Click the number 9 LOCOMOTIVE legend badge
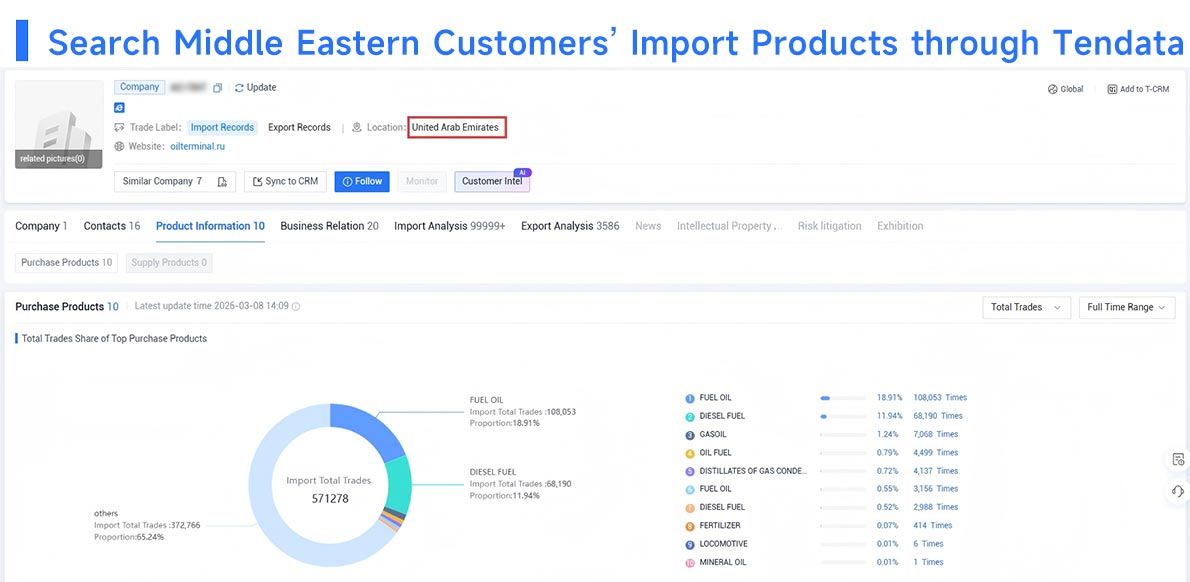Image resolution: width=1190 pixels, height=582 pixels. pos(690,544)
